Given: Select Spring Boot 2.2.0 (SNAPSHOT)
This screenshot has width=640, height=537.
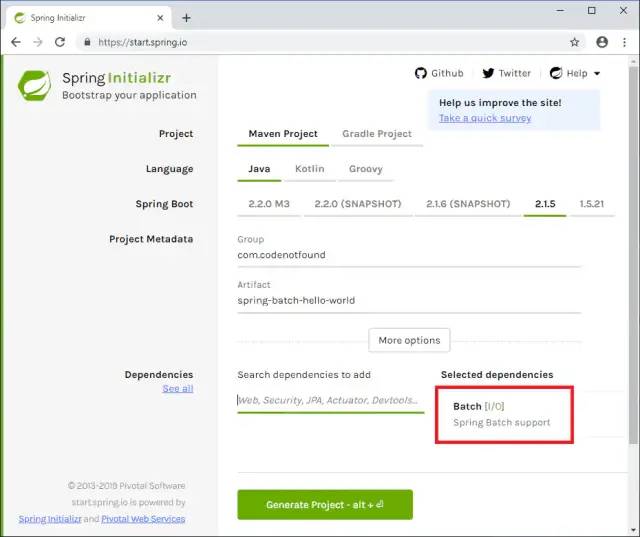Looking at the screenshot, I should pos(358,204).
